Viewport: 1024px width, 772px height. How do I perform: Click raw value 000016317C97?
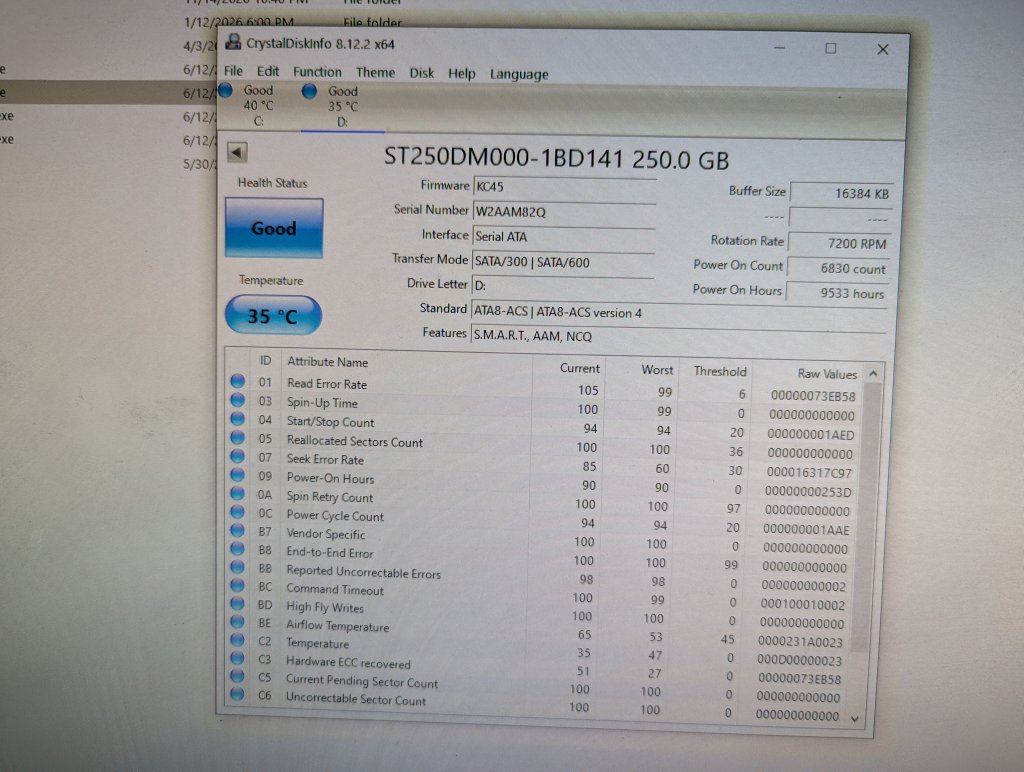click(808, 472)
